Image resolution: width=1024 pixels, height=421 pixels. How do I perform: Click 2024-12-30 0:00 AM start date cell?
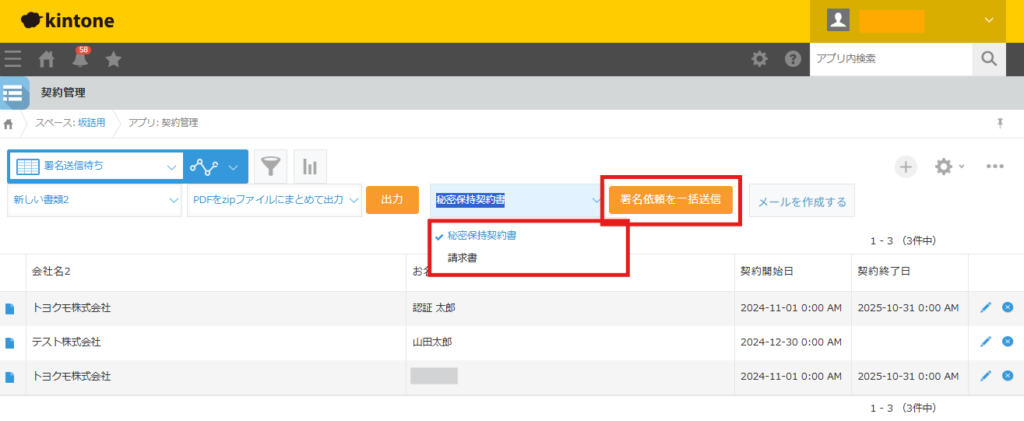[x=791, y=342]
